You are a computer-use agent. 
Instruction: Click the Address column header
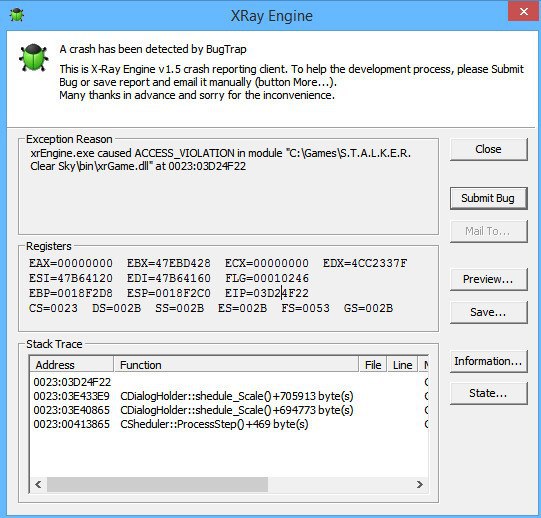coord(72,364)
